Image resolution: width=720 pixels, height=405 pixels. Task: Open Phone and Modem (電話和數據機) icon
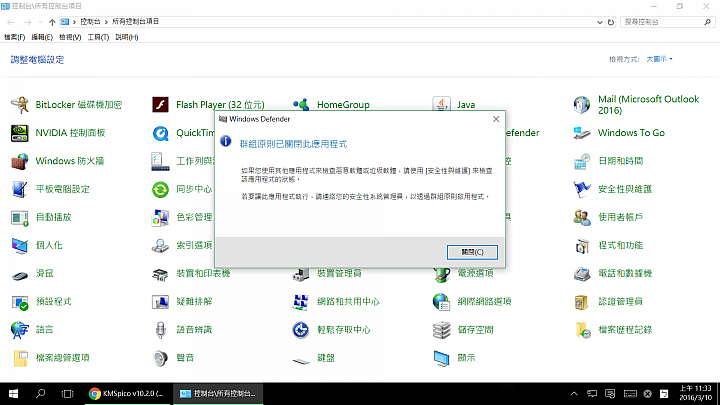pyautogui.click(x=582, y=274)
